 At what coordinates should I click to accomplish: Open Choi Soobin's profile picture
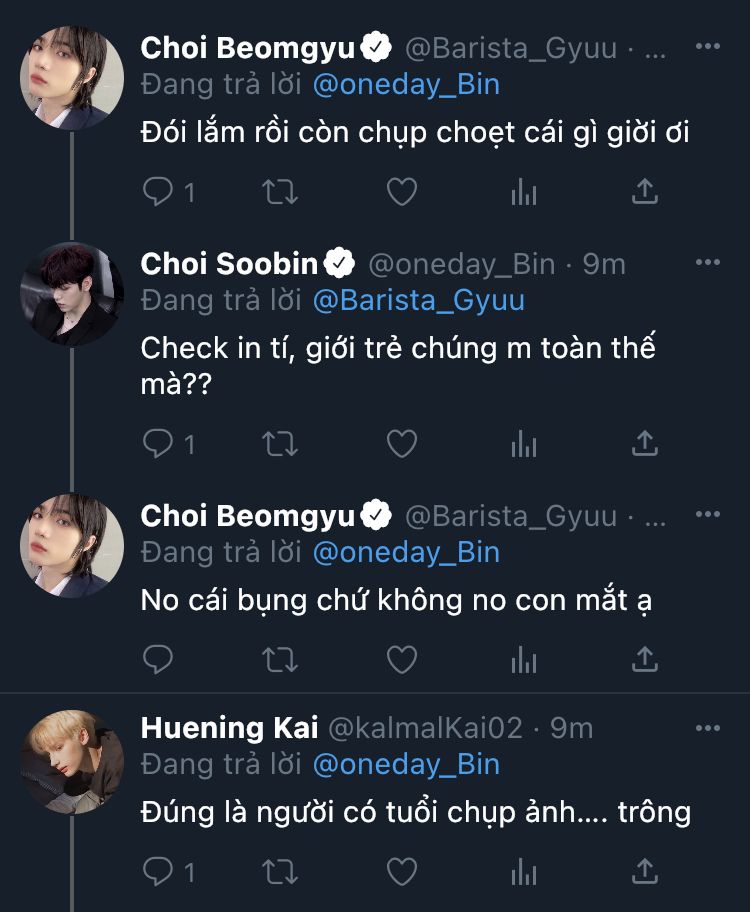72,294
